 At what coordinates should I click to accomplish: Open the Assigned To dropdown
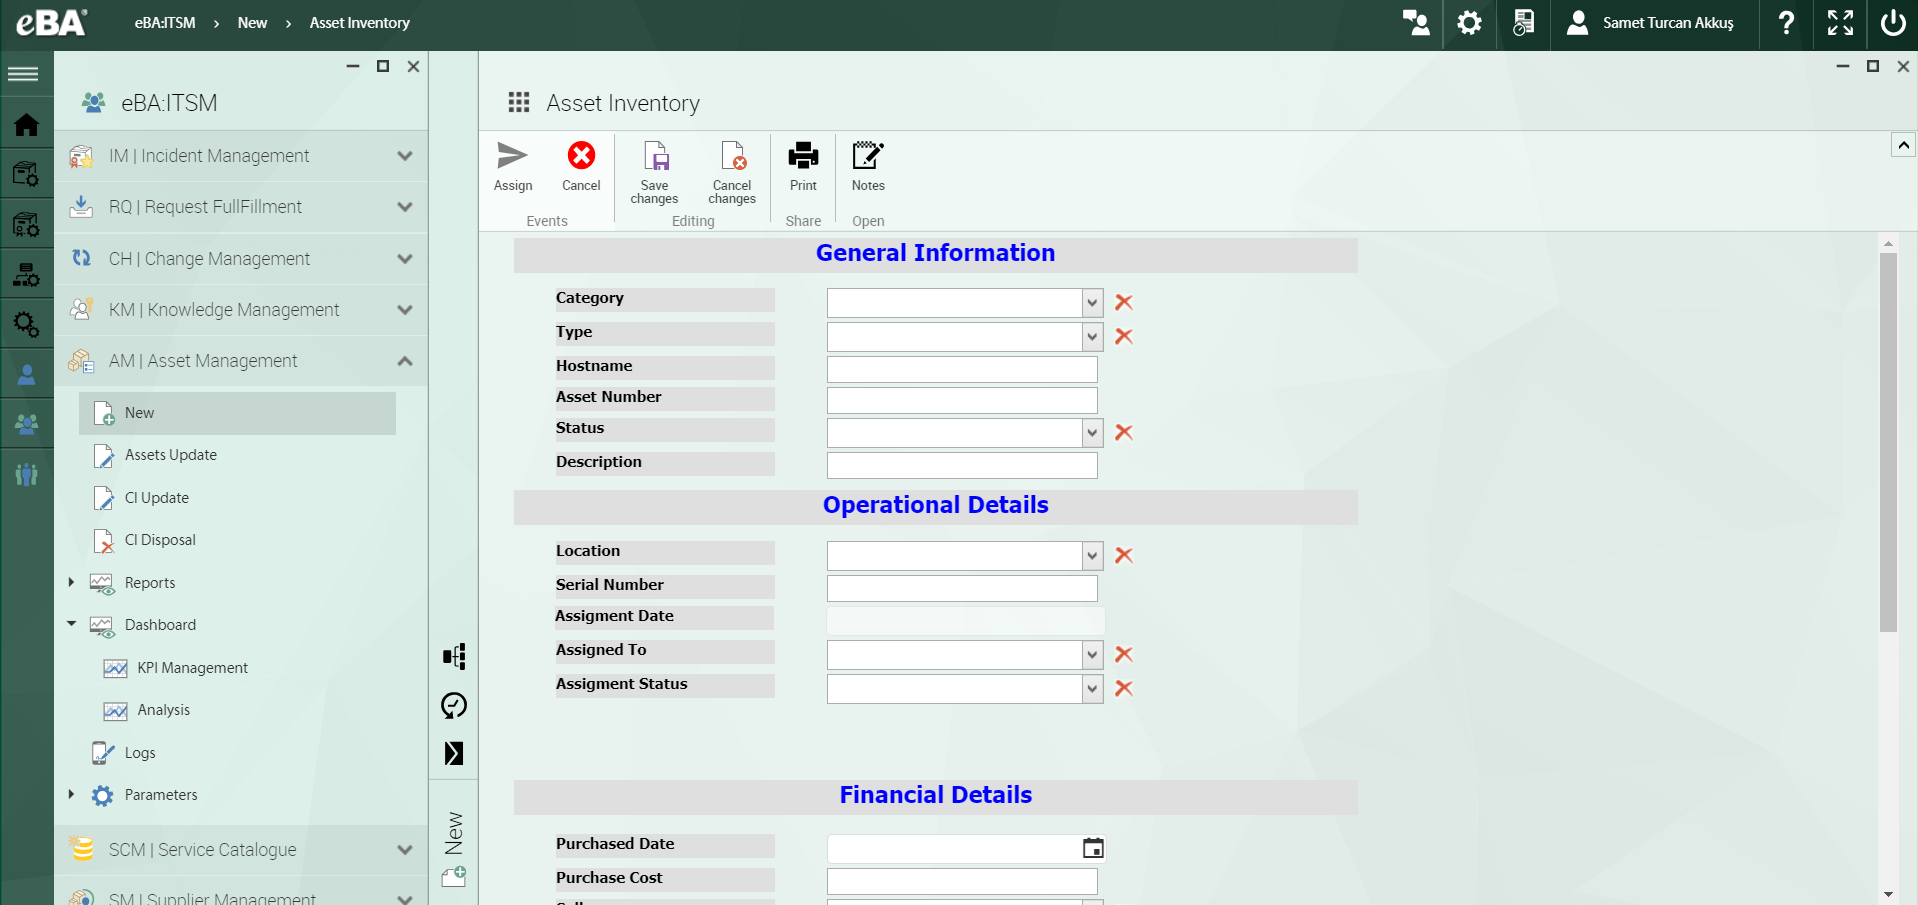[1092, 655]
